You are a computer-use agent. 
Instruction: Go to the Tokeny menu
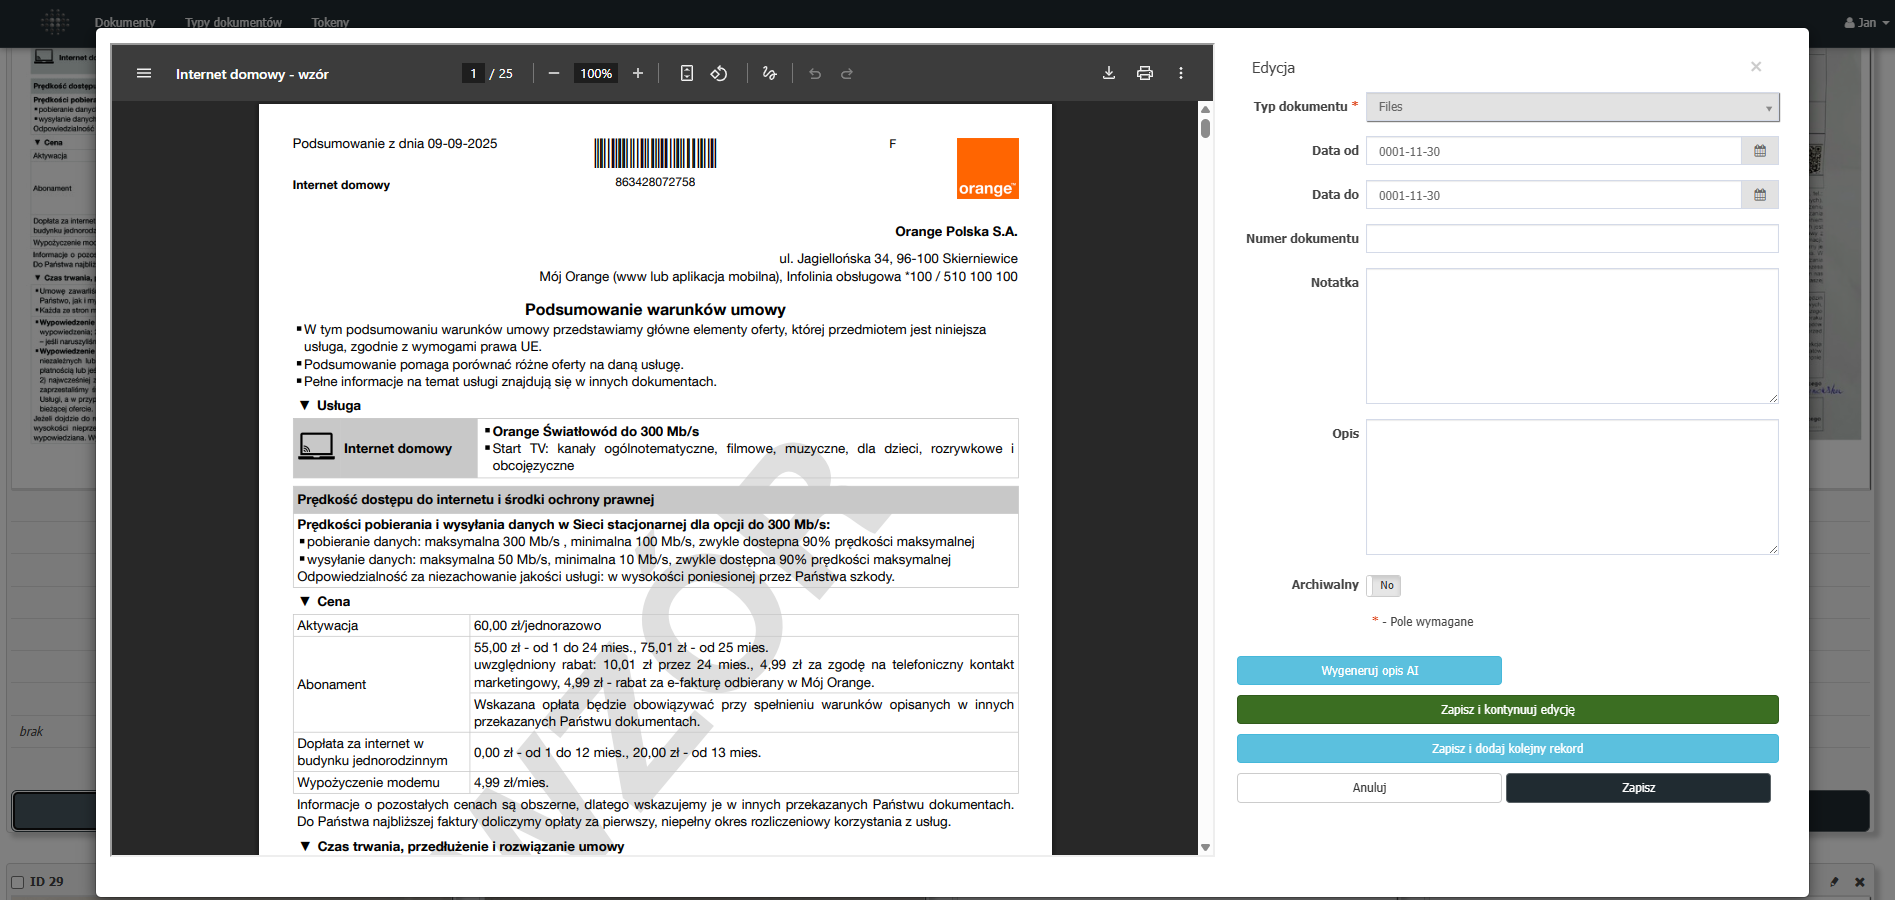(330, 22)
